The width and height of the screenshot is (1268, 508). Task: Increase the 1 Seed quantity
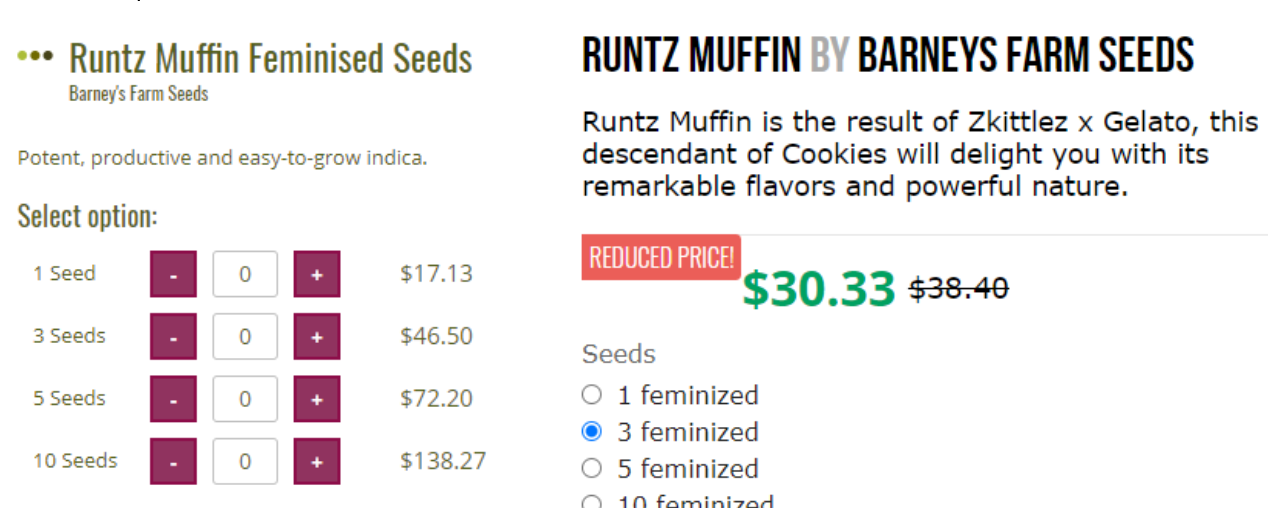coord(316,274)
